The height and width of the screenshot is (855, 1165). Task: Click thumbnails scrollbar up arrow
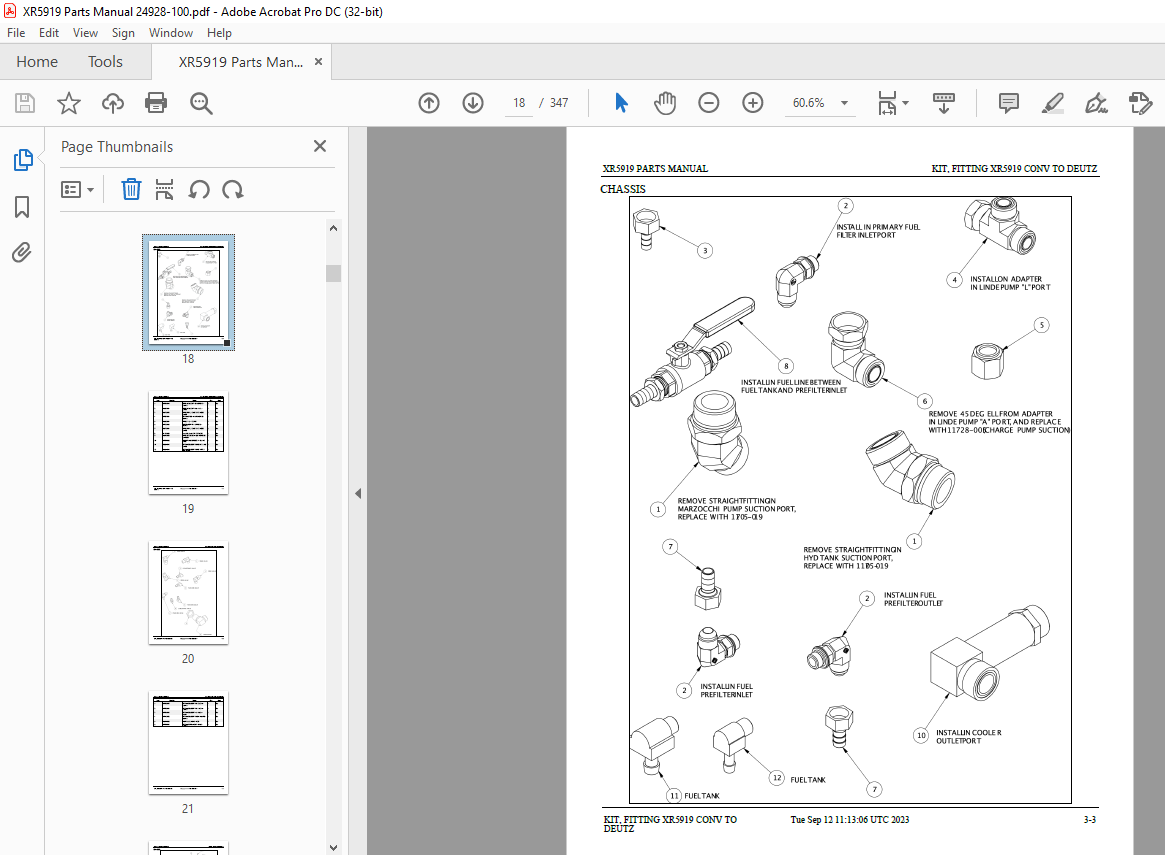333,228
